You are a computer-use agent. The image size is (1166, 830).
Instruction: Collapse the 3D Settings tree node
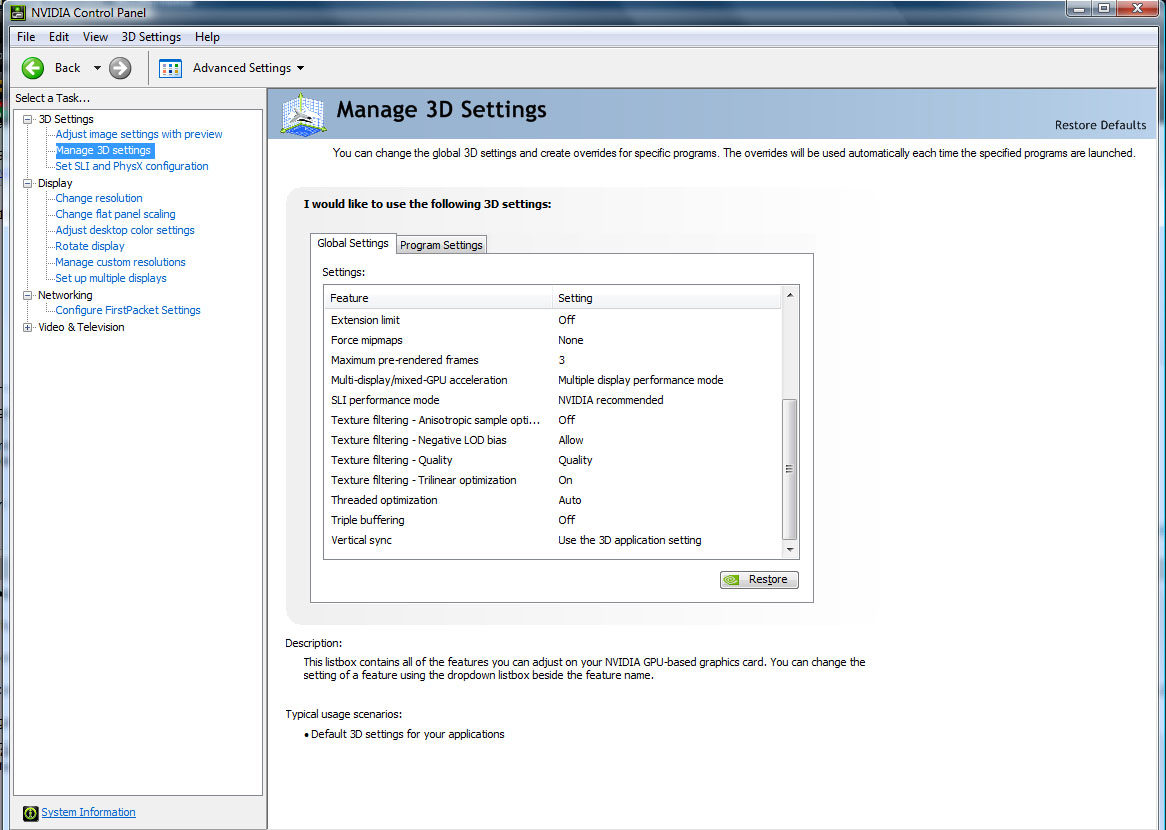tap(28, 119)
